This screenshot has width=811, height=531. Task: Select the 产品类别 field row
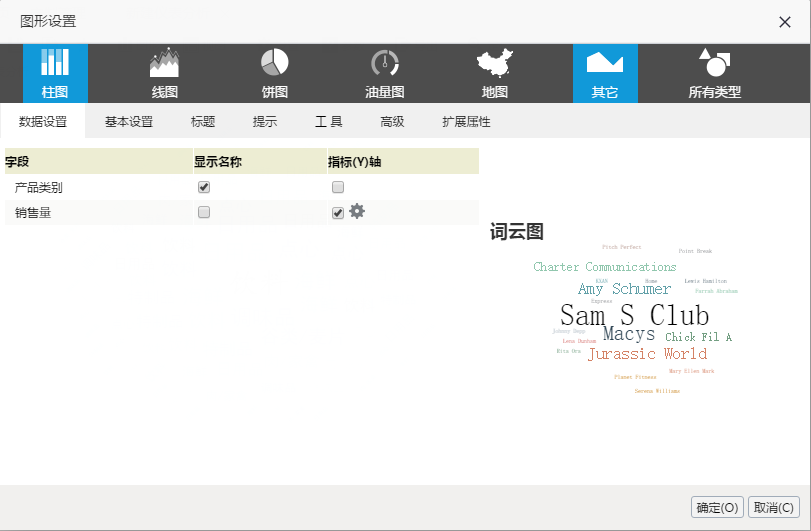242,187
